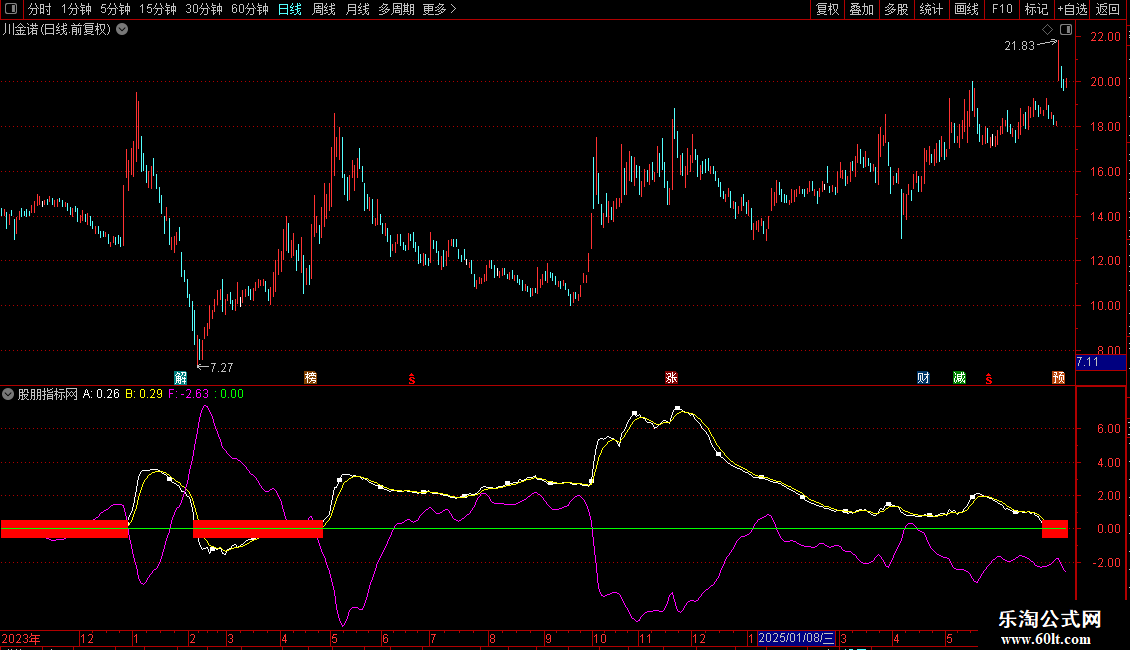
Task: Switch to the 周线 weekly tab
Action: [324, 9]
